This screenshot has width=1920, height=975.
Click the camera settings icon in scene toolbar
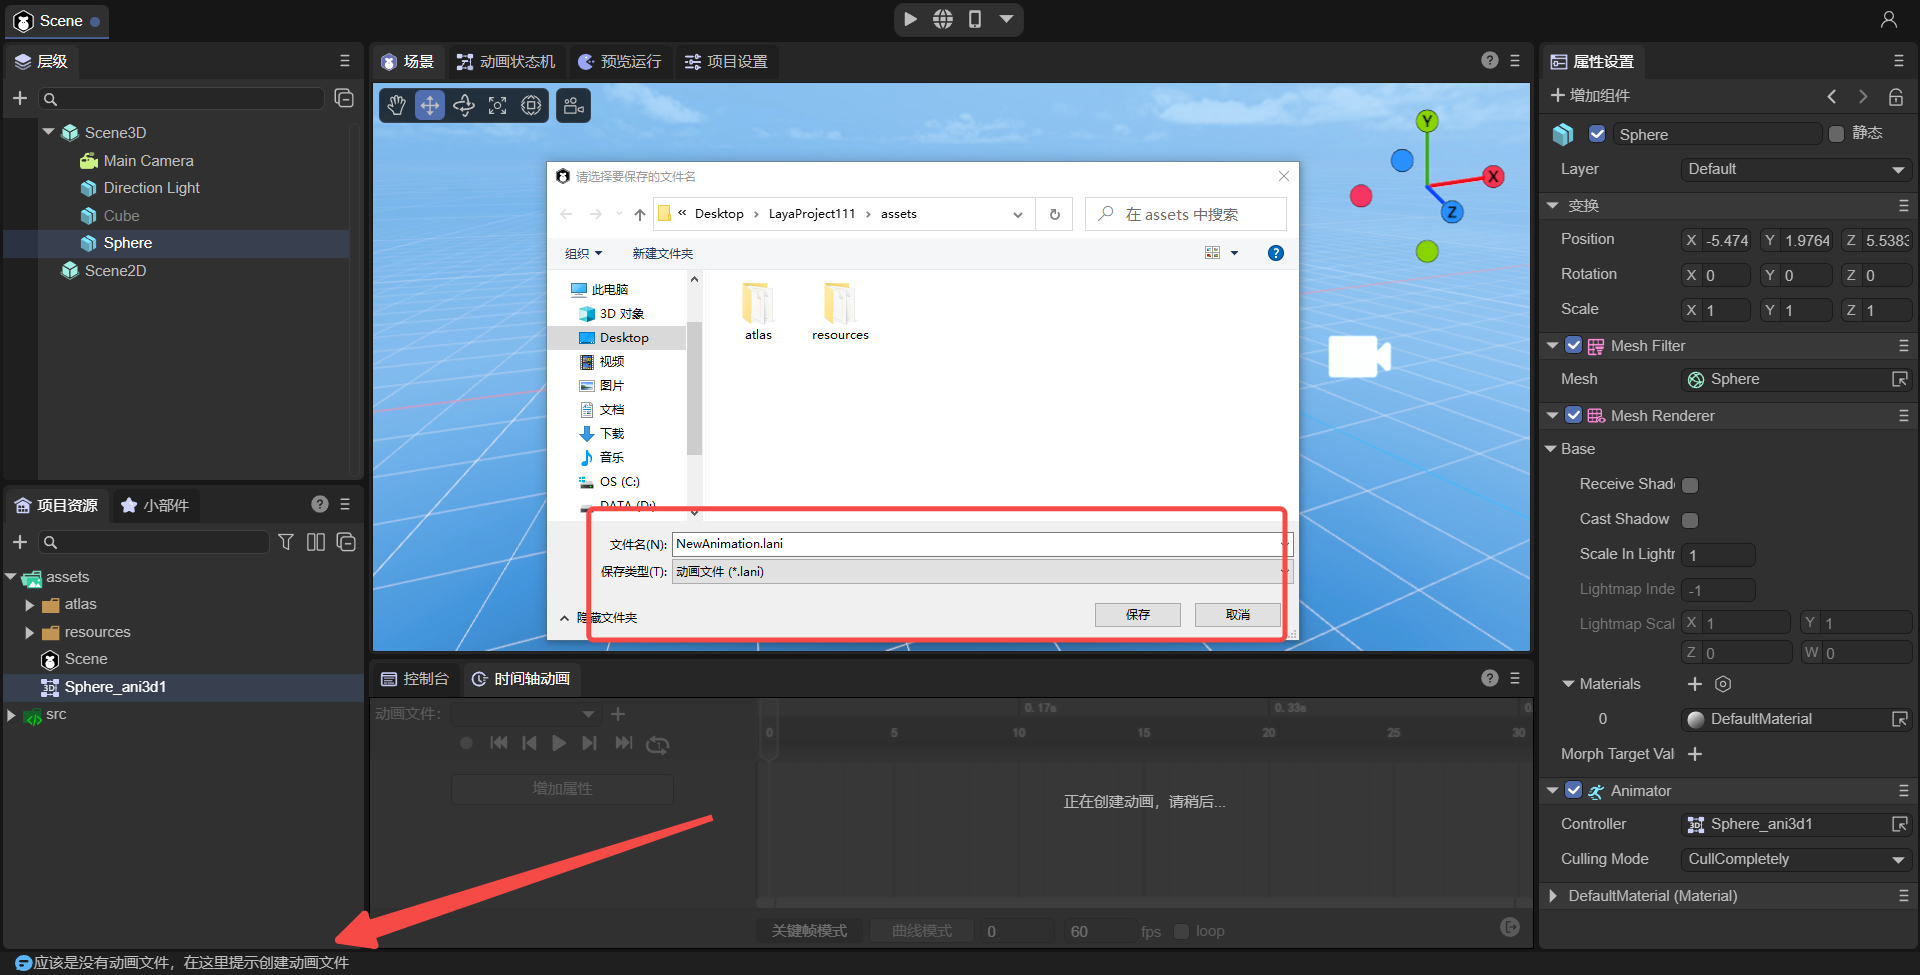pos(574,105)
